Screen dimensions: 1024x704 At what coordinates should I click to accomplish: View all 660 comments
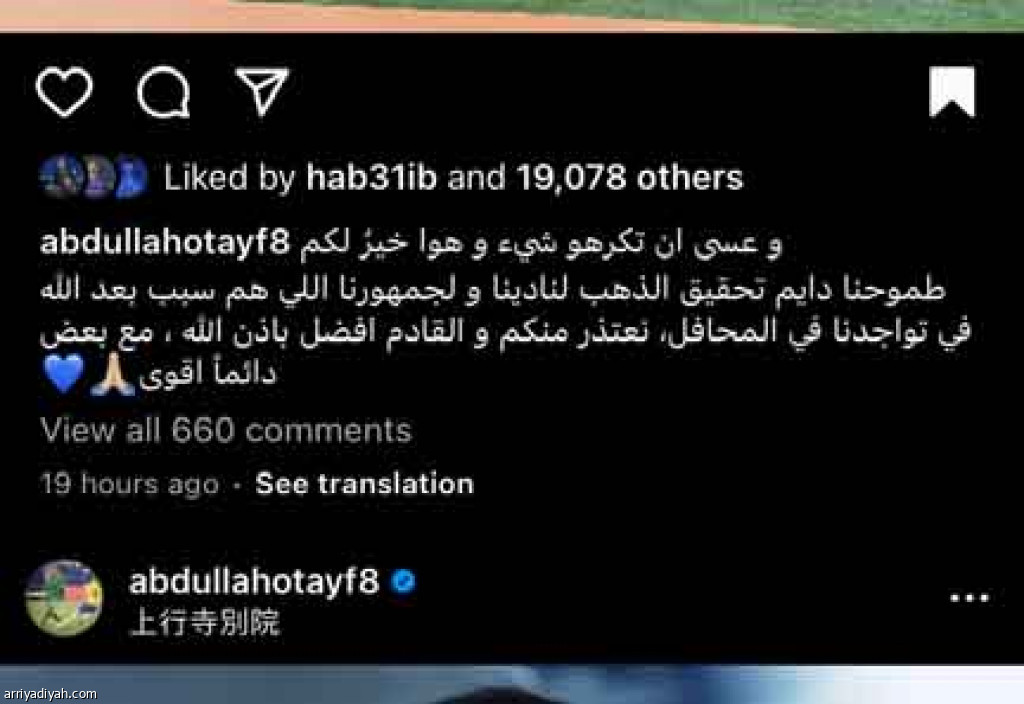coord(226,430)
